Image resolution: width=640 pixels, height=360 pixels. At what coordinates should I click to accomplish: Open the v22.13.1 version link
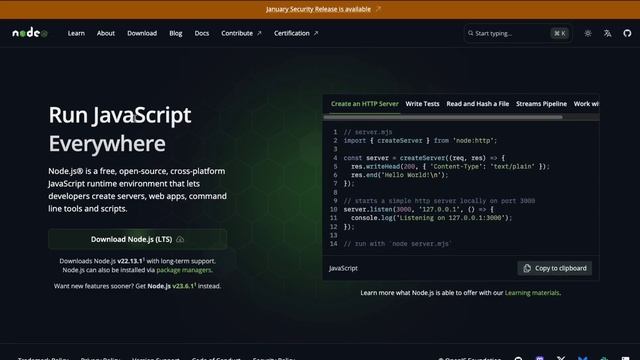(x=130, y=261)
